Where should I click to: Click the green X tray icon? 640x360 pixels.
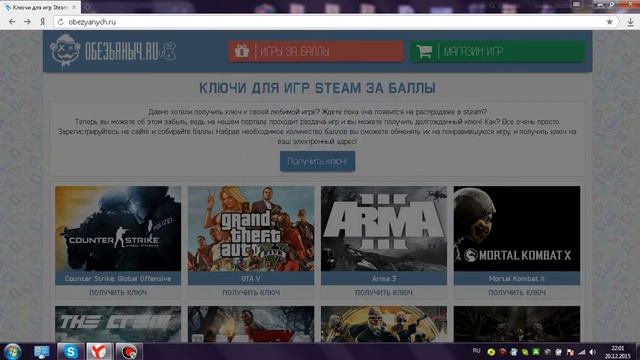click(x=536, y=352)
